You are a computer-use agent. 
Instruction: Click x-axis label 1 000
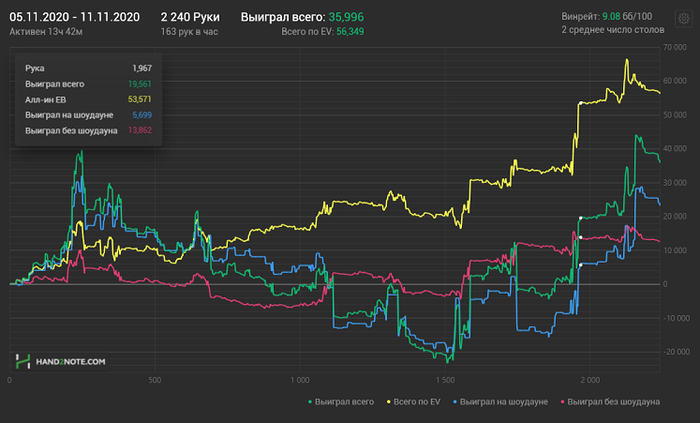[300, 380]
